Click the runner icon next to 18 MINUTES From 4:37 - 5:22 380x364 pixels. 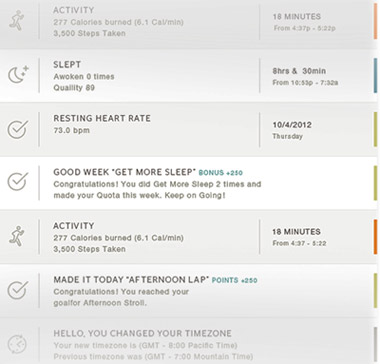pos(16,236)
